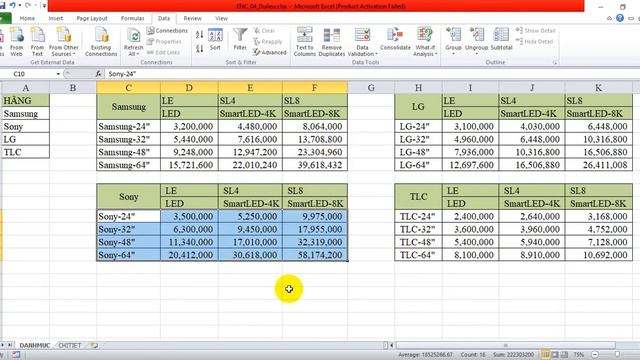Click the Insert Function fx icon
Viewport: 640px width, 360px height.
(x=98, y=74)
